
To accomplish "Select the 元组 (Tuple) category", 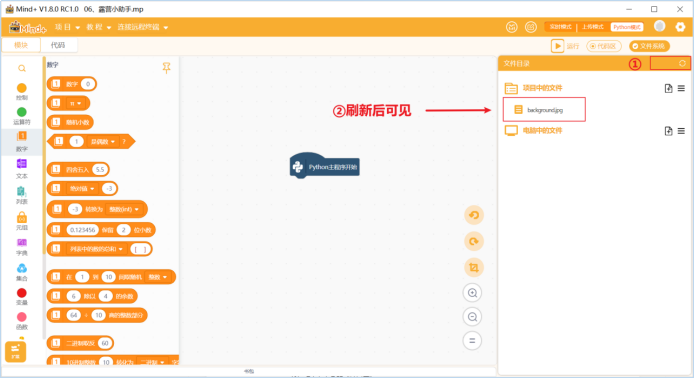I will coord(22,221).
